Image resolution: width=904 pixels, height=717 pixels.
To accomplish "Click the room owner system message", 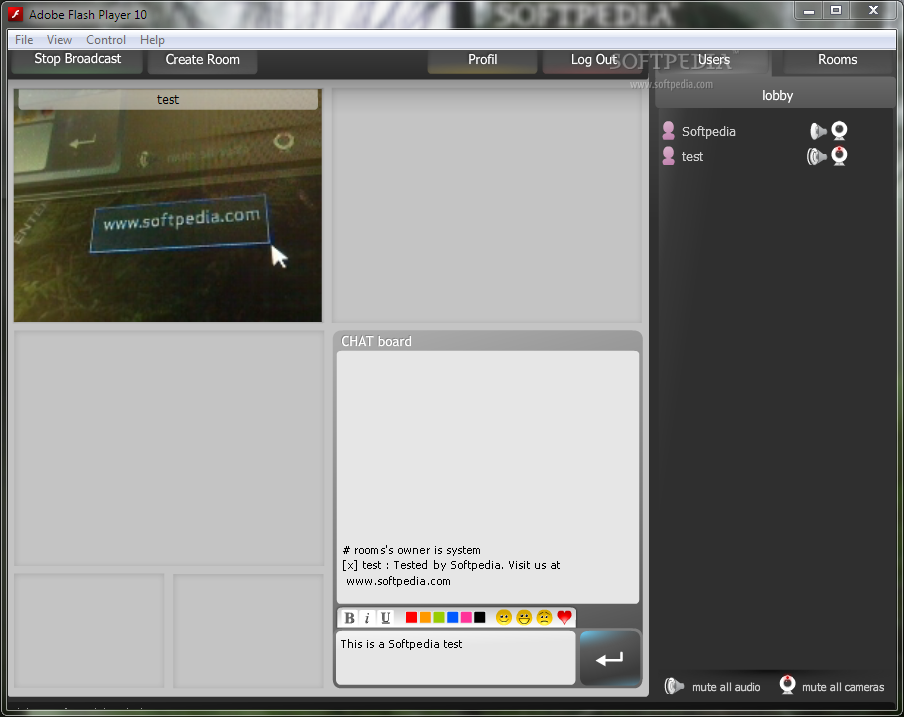I will 412,550.
